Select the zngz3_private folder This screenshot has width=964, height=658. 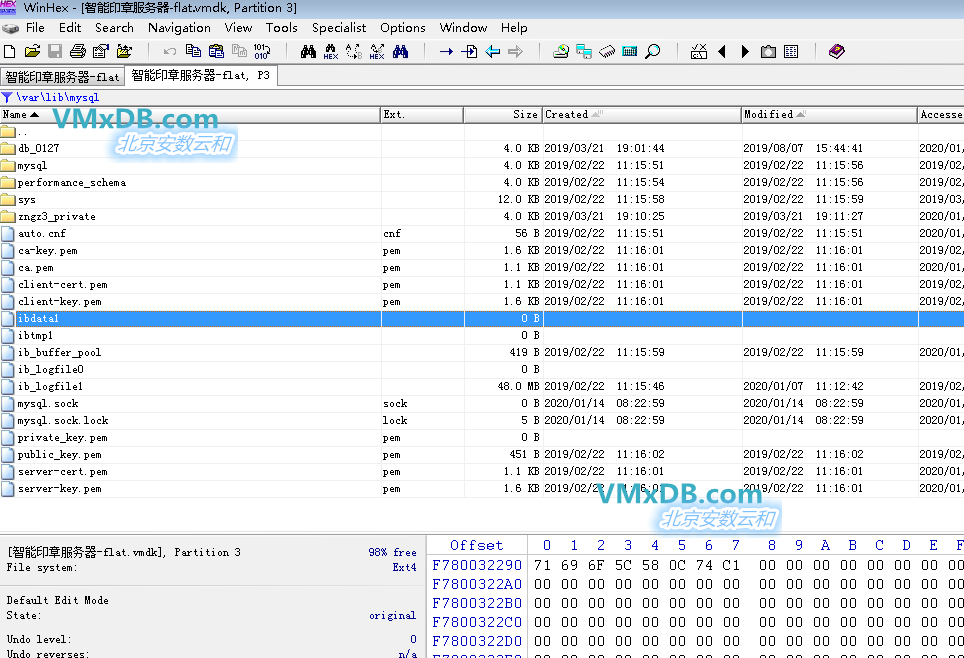(x=57, y=216)
